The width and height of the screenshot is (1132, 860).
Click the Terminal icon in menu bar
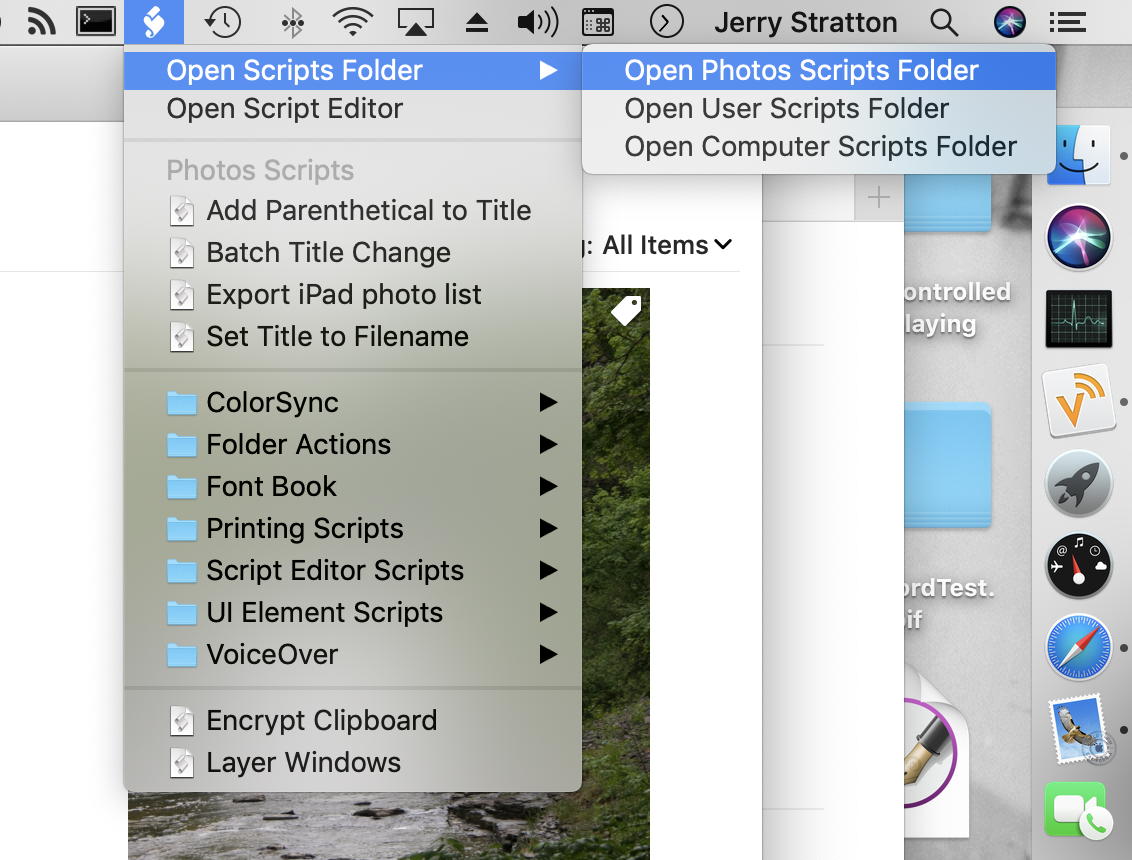96,21
